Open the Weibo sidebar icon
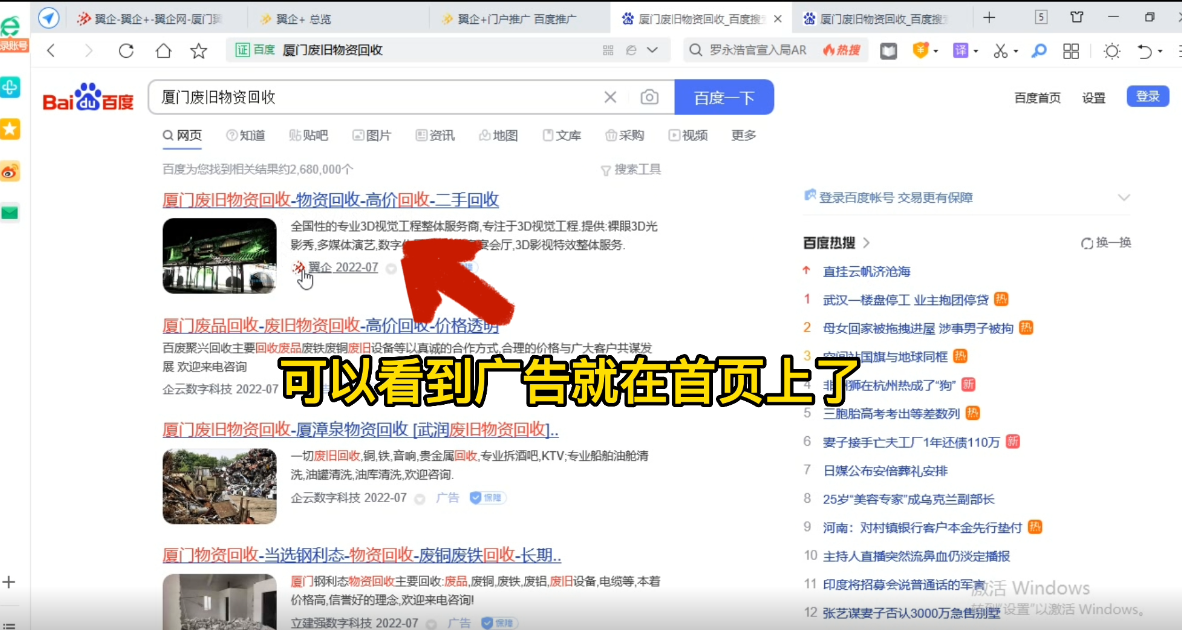The height and width of the screenshot is (630, 1182). pyautogui.click(x=10, y=172)
